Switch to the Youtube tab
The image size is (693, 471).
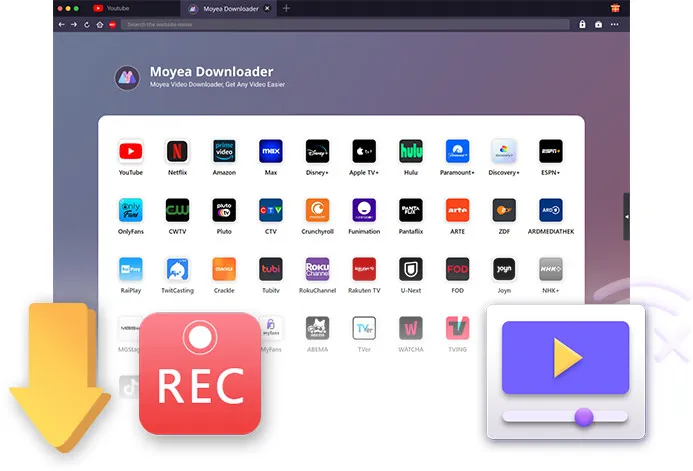point(111,8)
